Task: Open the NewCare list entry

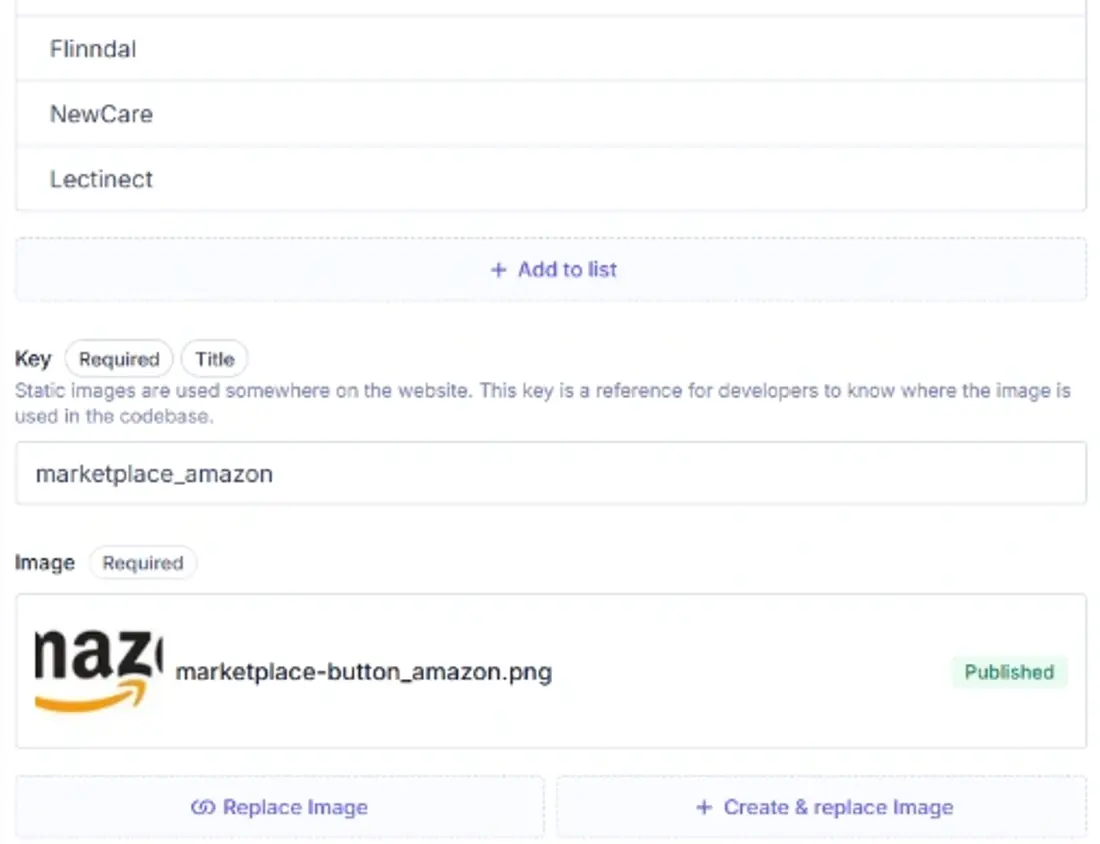Action: (x=551, y=114)
